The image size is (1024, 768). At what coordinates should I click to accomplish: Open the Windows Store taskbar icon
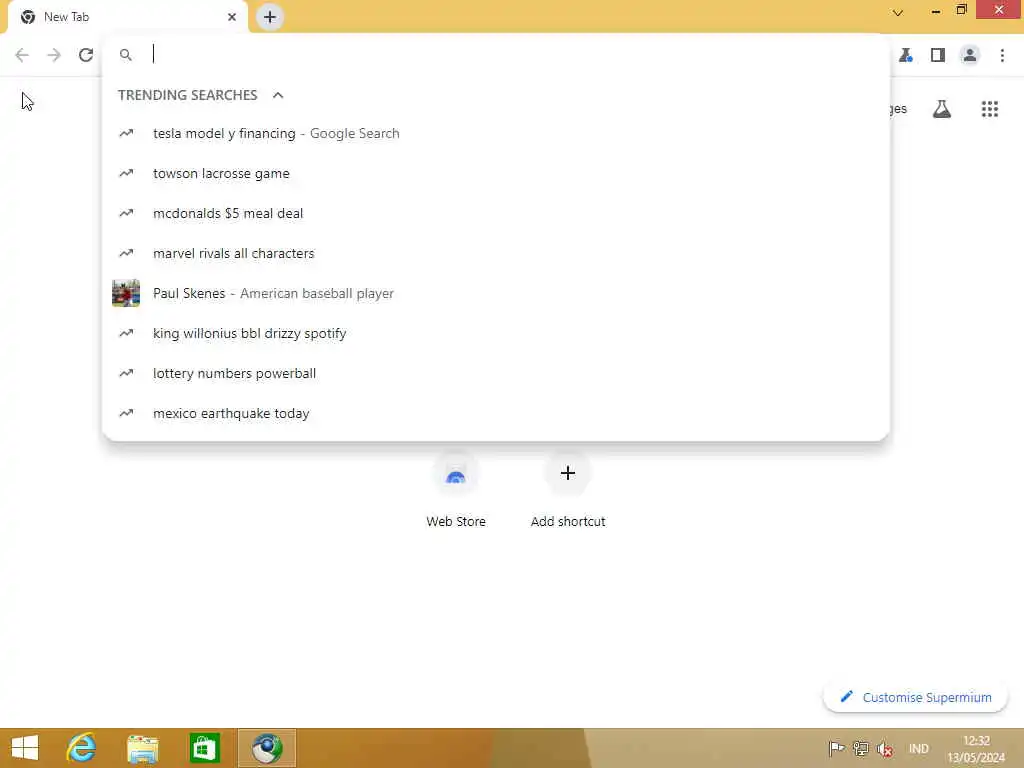[x=204, y=748]
